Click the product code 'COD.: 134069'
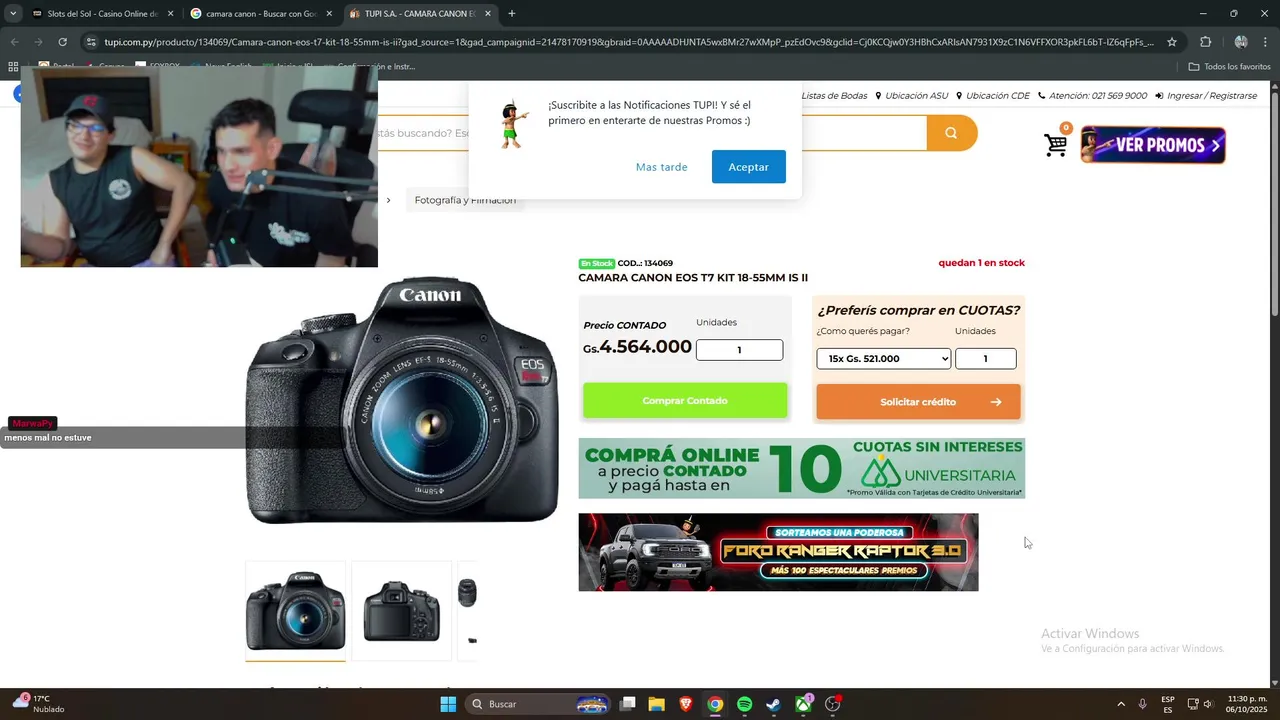Screen dimensions: 1280x720 [645, 263]
